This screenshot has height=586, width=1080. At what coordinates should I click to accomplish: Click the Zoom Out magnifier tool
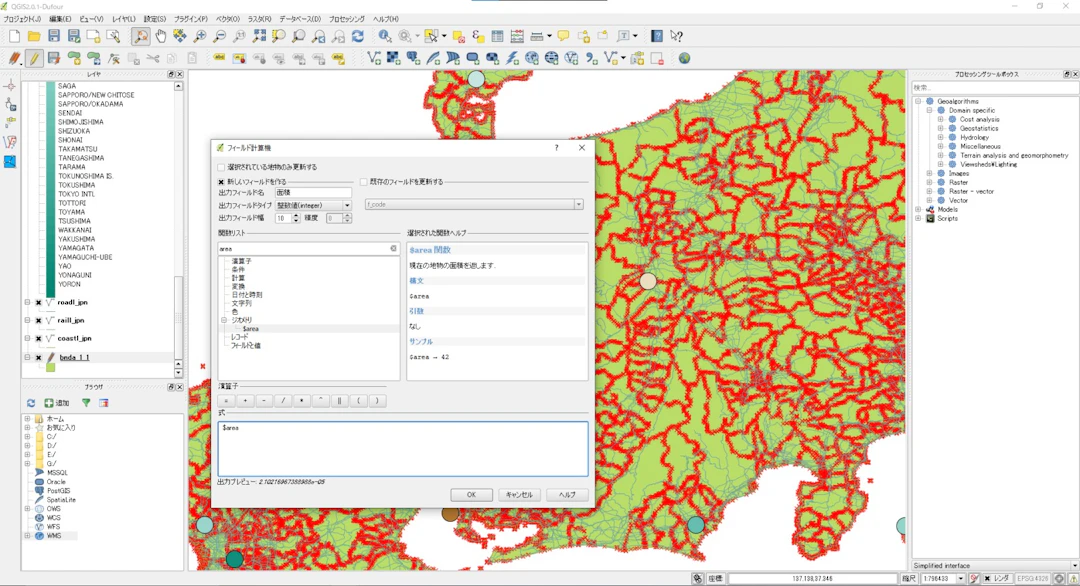pyautogui.click(x=220, y=36)
